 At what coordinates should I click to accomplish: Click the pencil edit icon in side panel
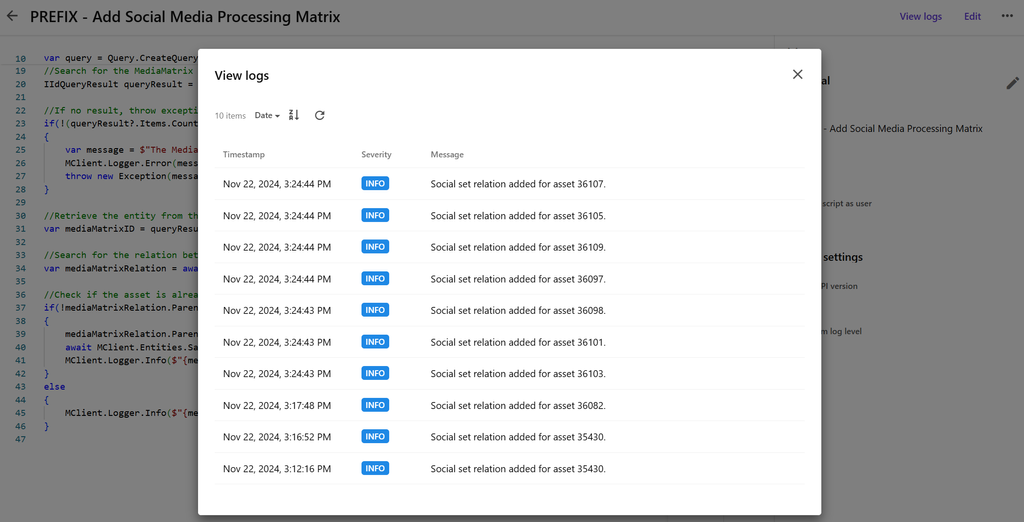1012,84
